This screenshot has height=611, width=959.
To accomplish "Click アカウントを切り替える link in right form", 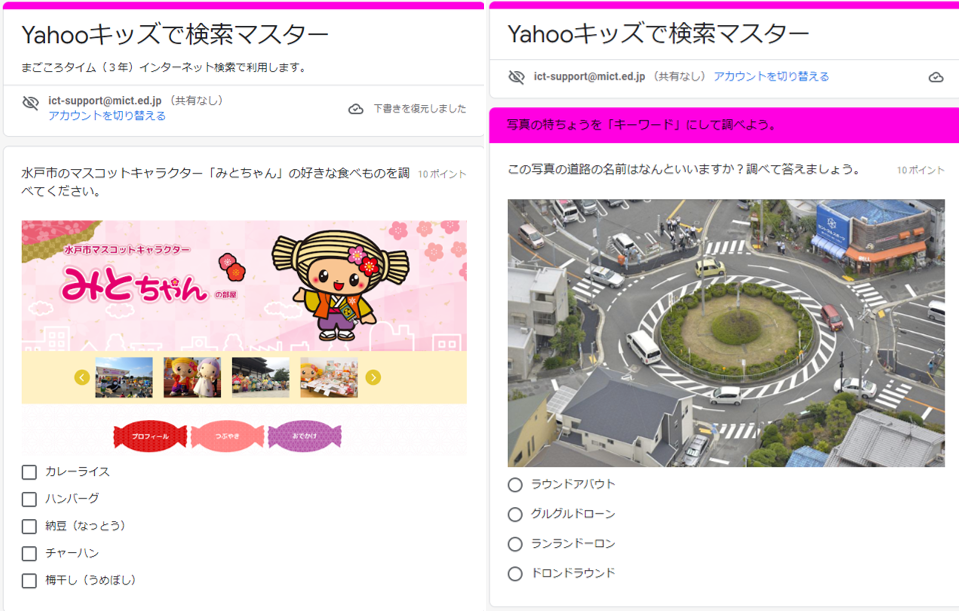I will 771,76.
